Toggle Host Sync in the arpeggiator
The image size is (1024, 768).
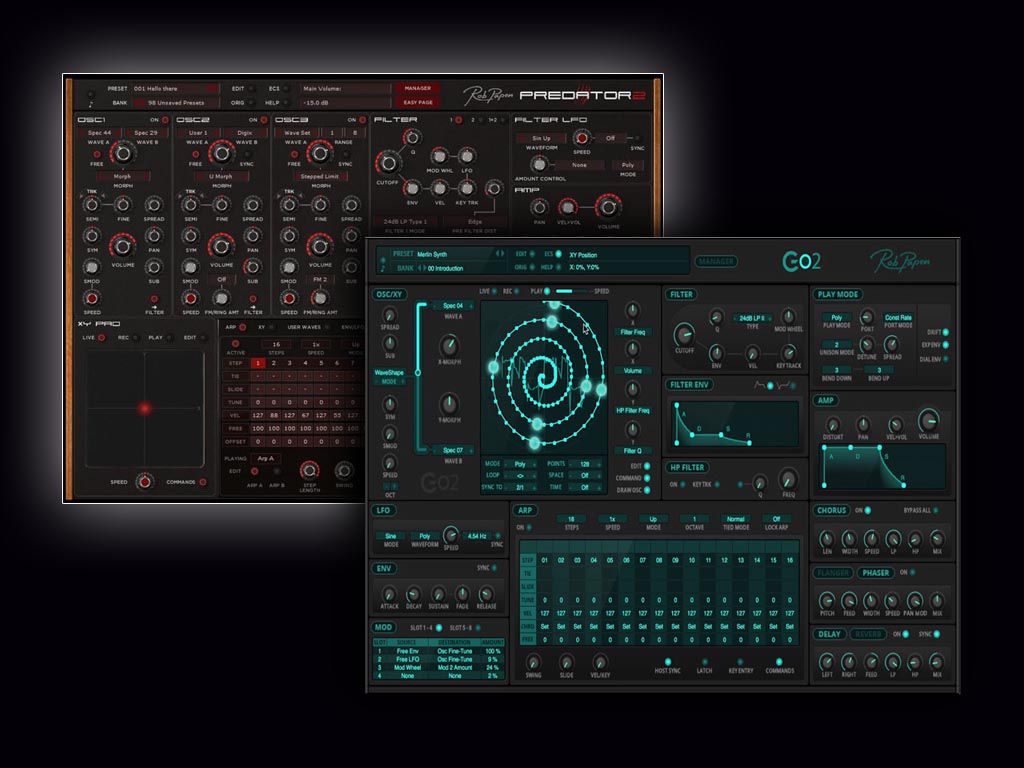pos(668,661)
